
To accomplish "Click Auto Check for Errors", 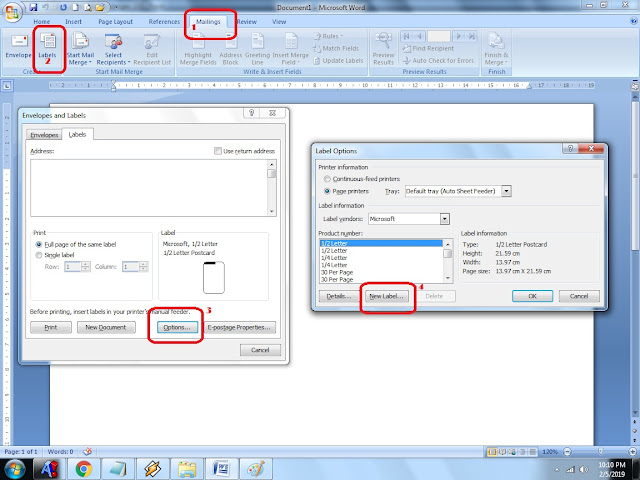I will pyautogui.click(x=438, y=60).
